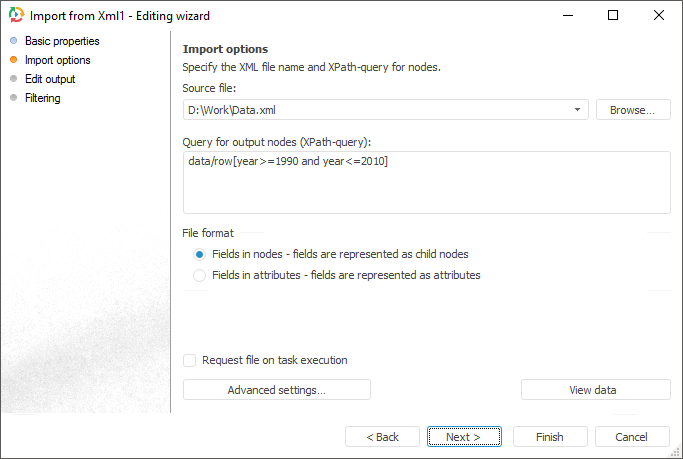The height and width of the screenshot is (459, 683).
Task: Expand the Source file dropdown list
Action: 578,110
